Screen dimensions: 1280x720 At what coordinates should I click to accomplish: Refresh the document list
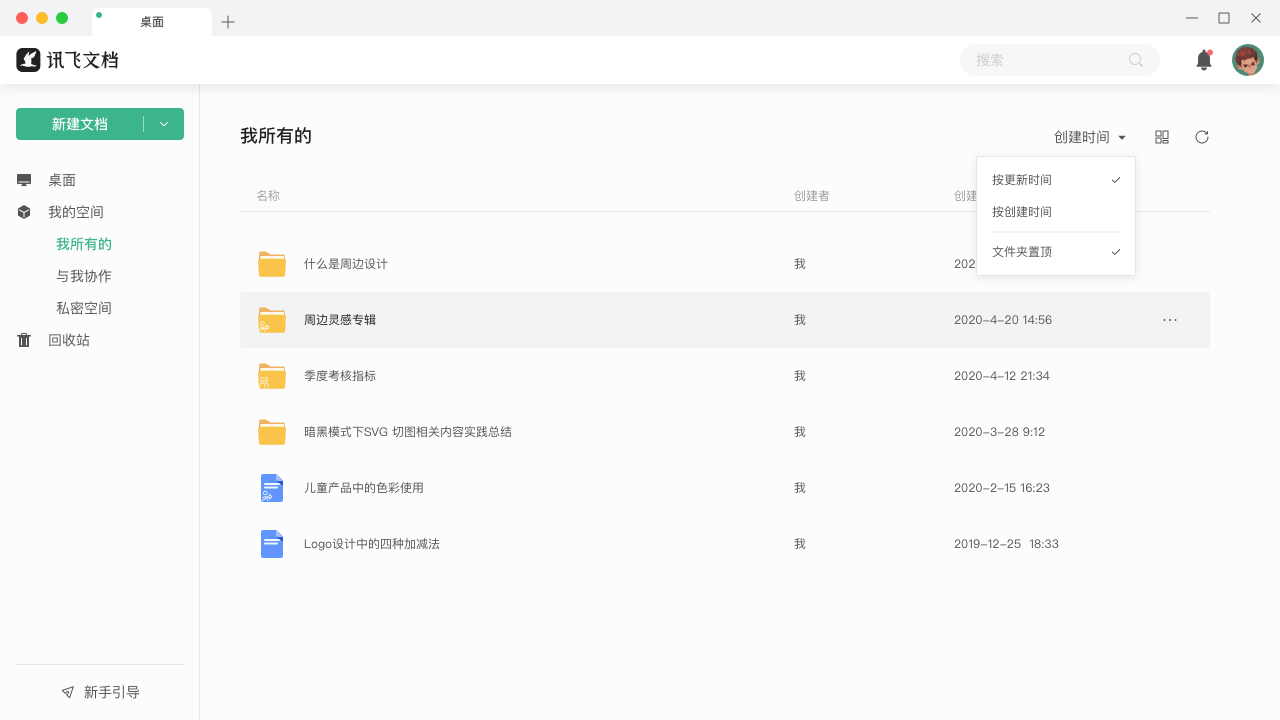(1201, 137)
